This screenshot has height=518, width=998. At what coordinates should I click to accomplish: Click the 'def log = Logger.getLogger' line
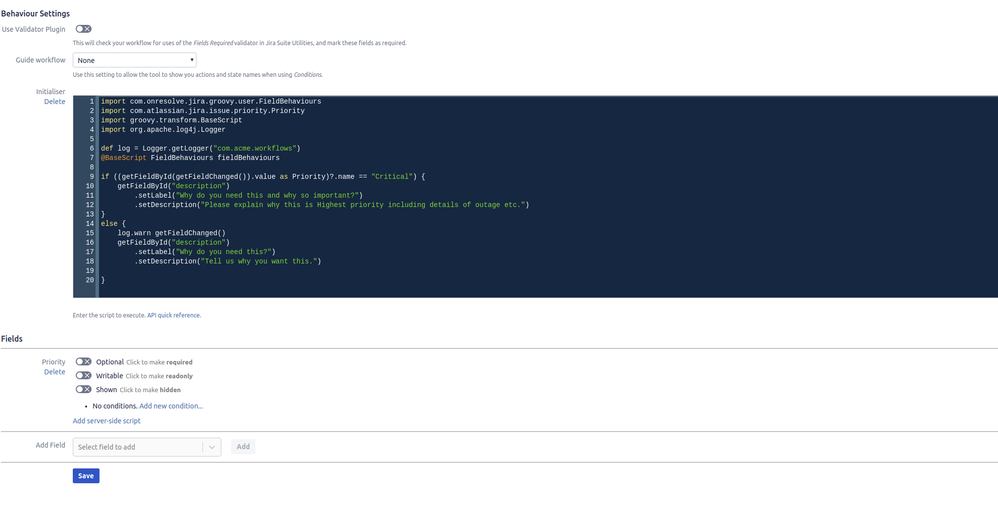[200, 148]
